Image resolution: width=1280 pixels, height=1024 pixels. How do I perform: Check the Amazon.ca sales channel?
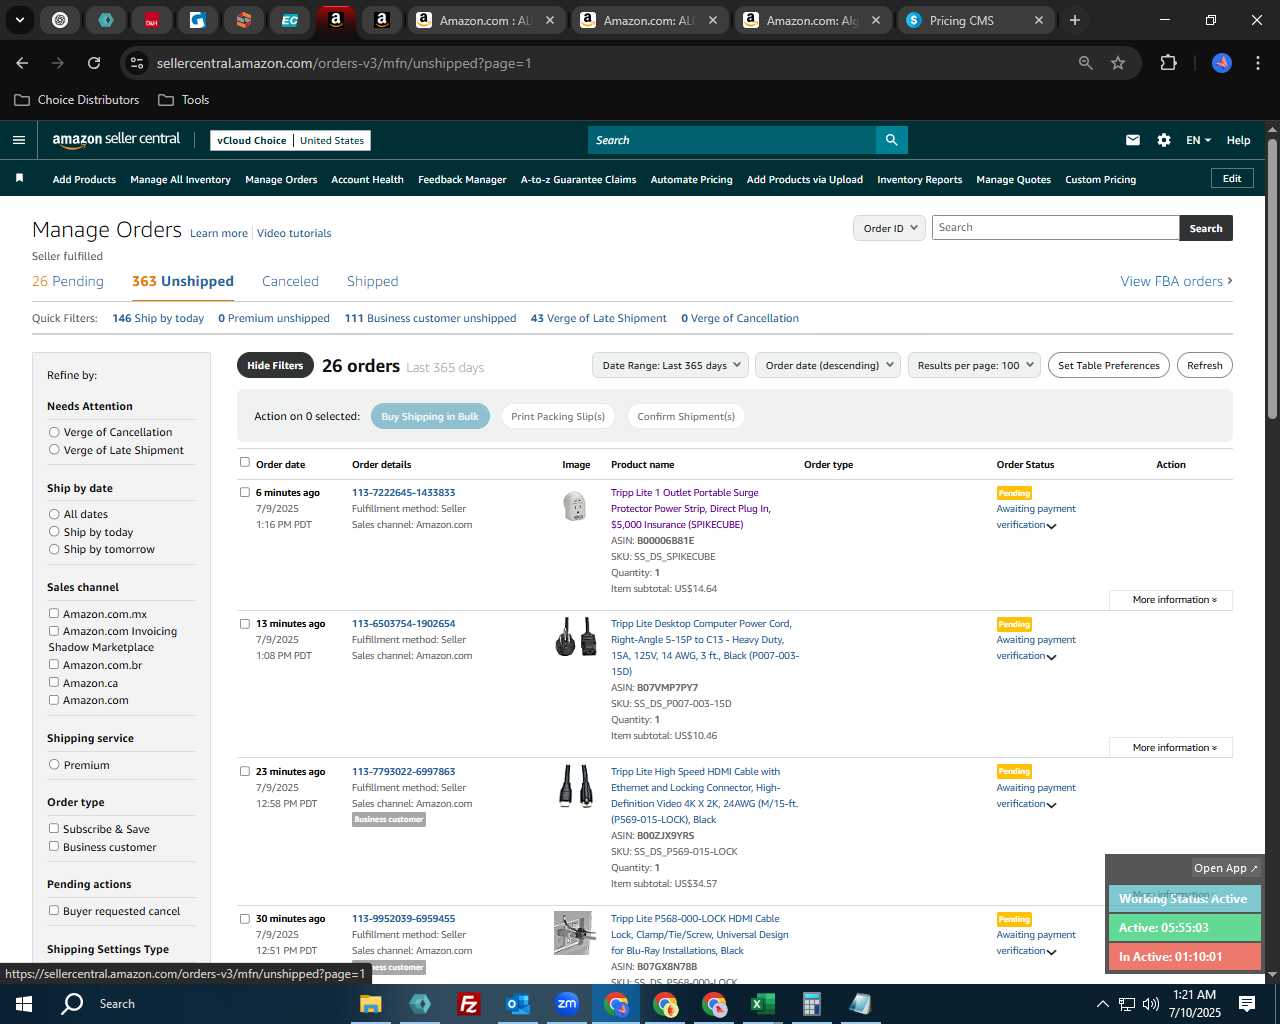click(x=54, y=682)
